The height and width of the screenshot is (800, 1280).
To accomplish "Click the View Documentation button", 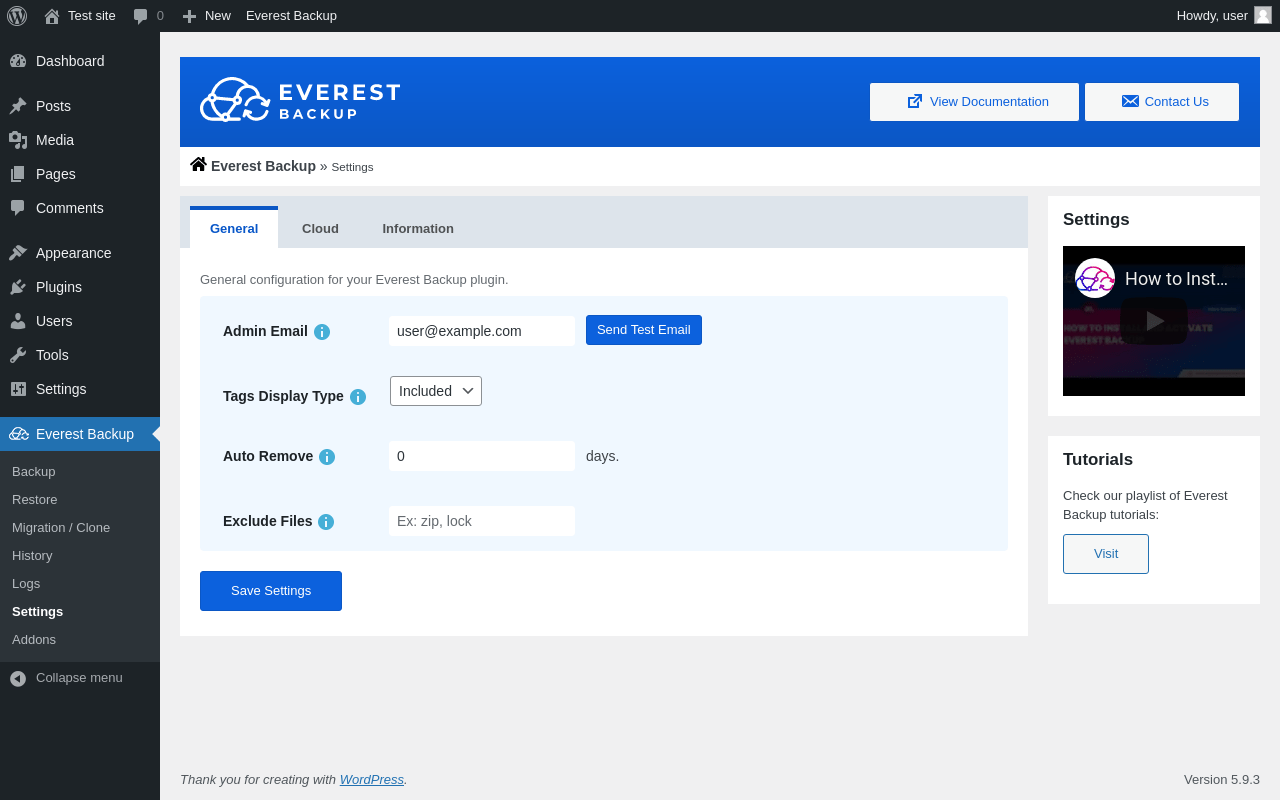I will tap(974, 102).
